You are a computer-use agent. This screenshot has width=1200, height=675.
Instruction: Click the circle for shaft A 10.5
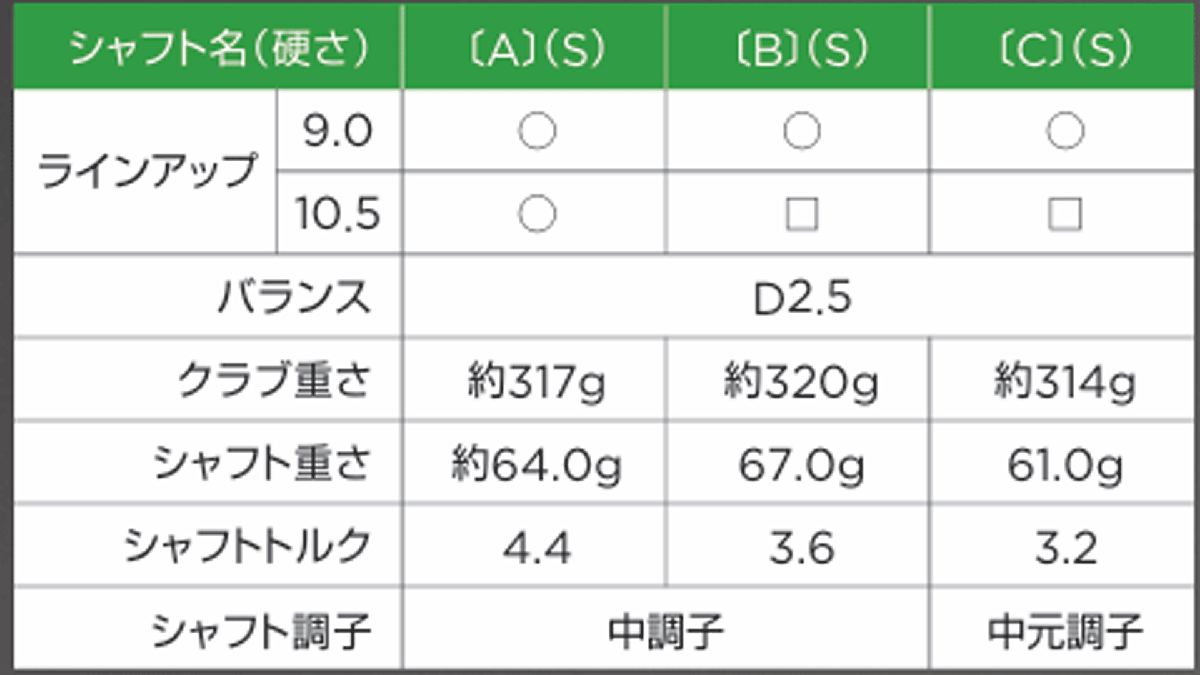536,213
